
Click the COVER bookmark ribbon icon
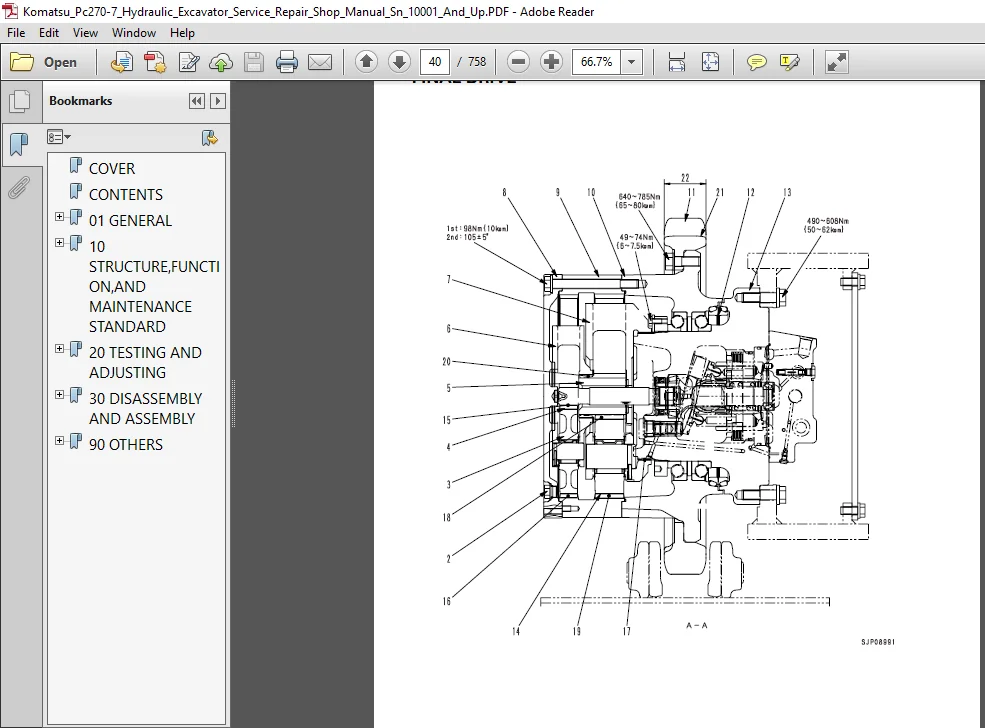pyautogui.click(x=75, y=166)
